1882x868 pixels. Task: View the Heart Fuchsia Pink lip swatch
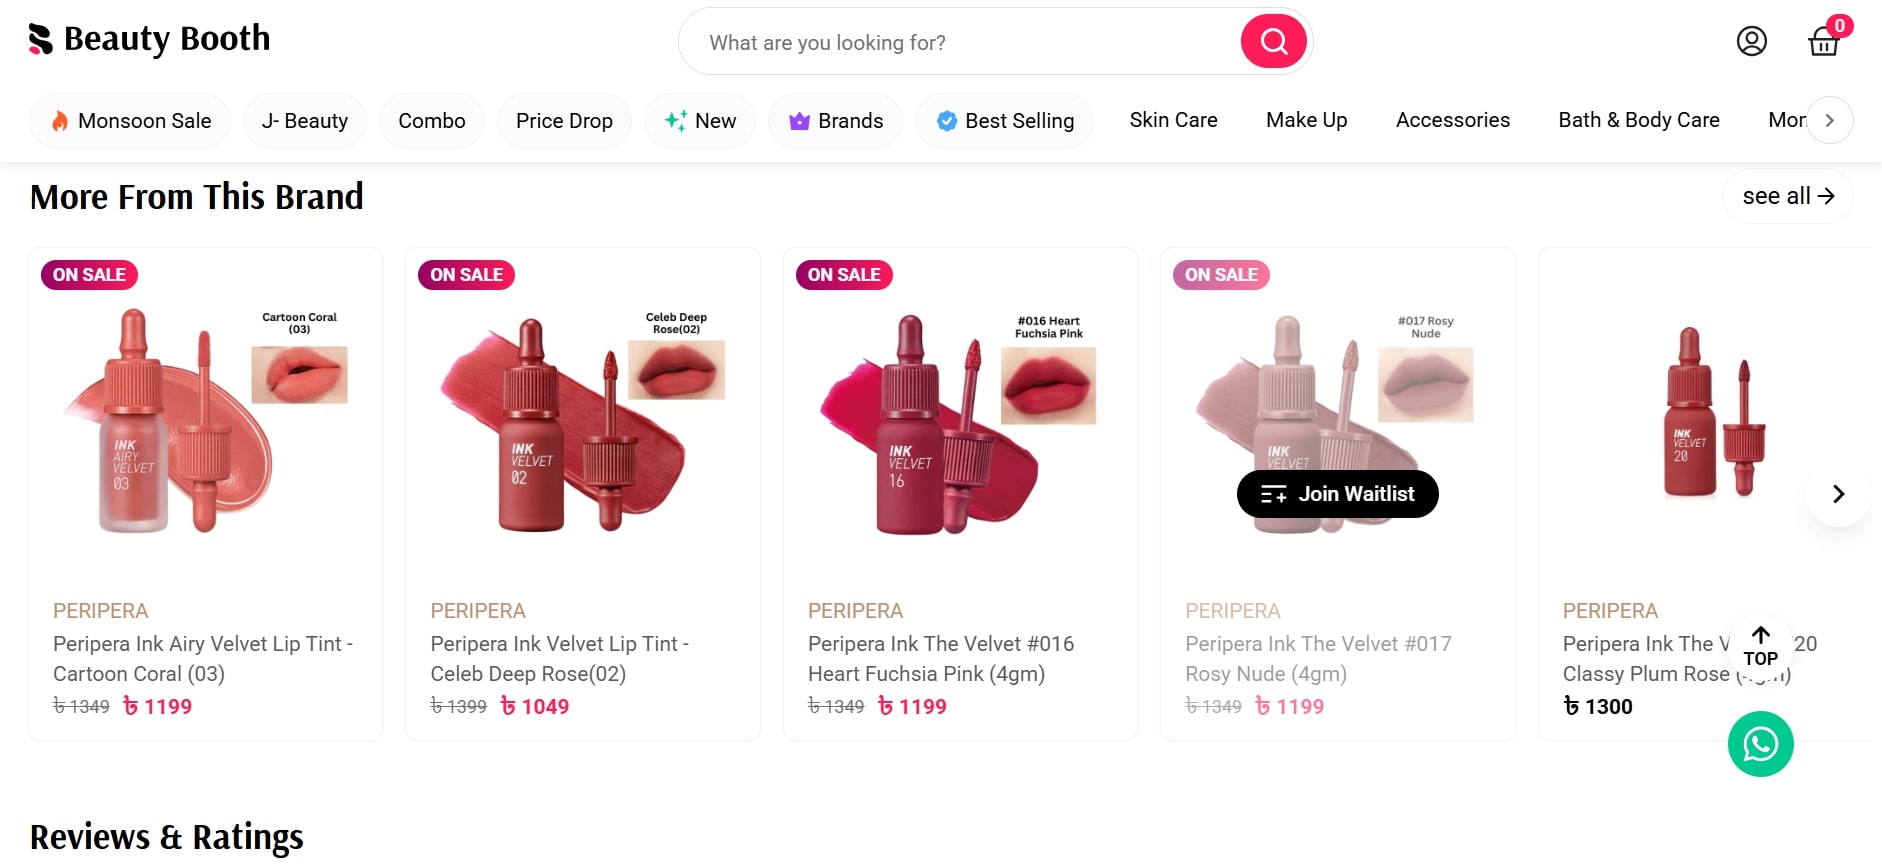1048,385
